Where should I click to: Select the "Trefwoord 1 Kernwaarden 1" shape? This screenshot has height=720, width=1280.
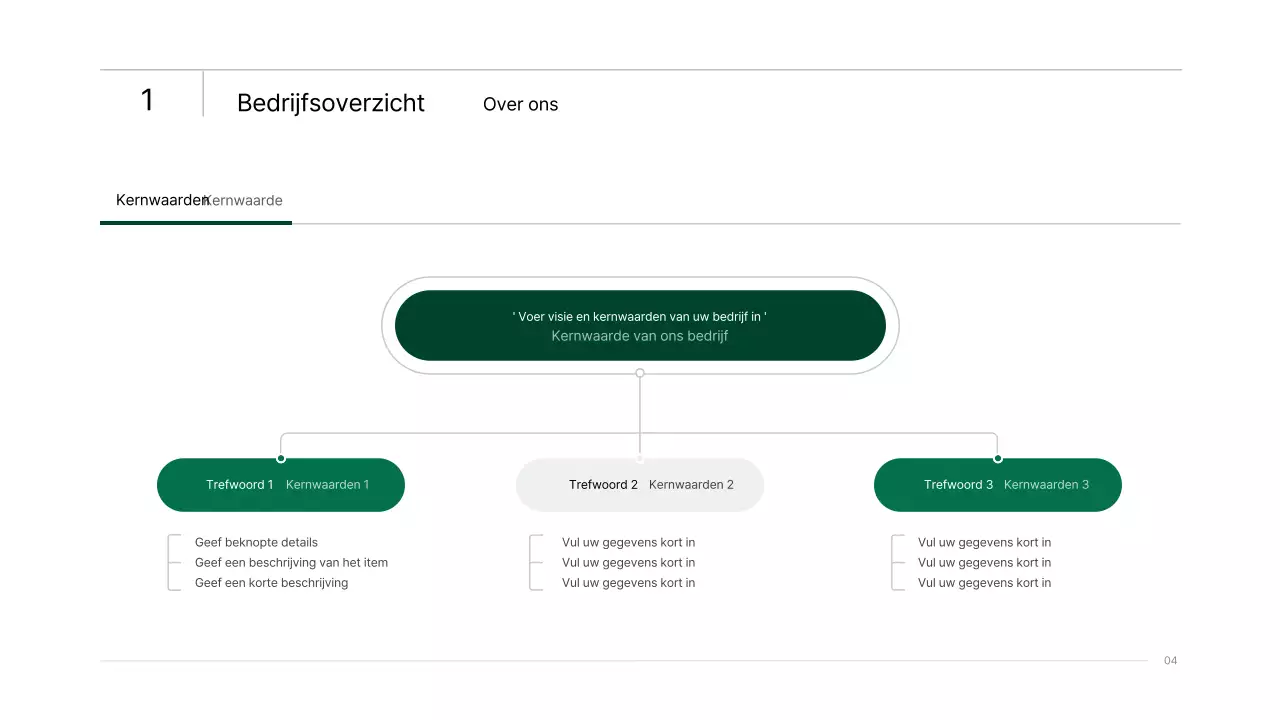280,484
